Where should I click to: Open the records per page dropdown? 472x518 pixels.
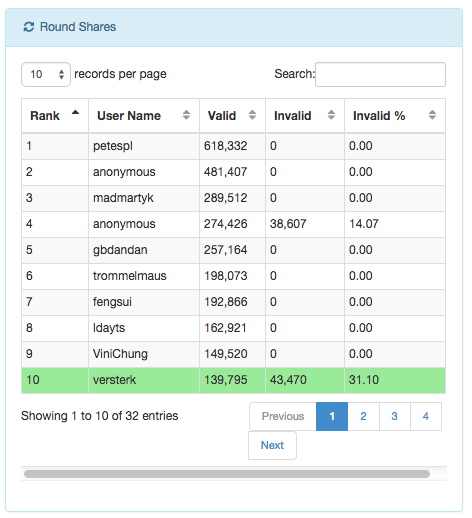[x=46, y=74]
